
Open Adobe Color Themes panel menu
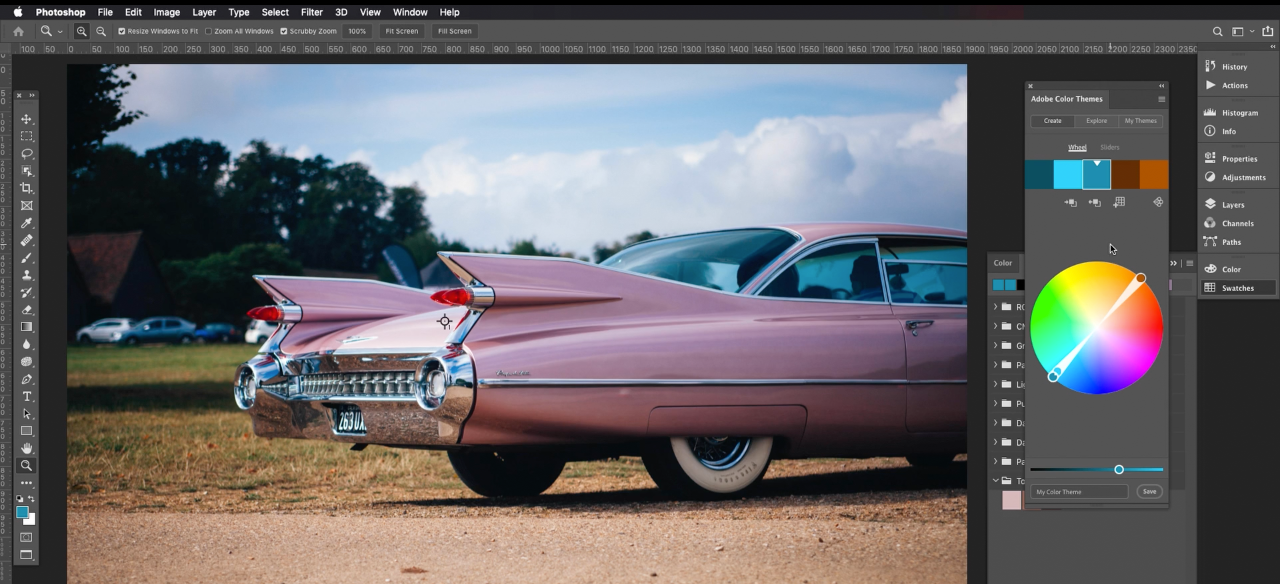(x=1161, y=99)
